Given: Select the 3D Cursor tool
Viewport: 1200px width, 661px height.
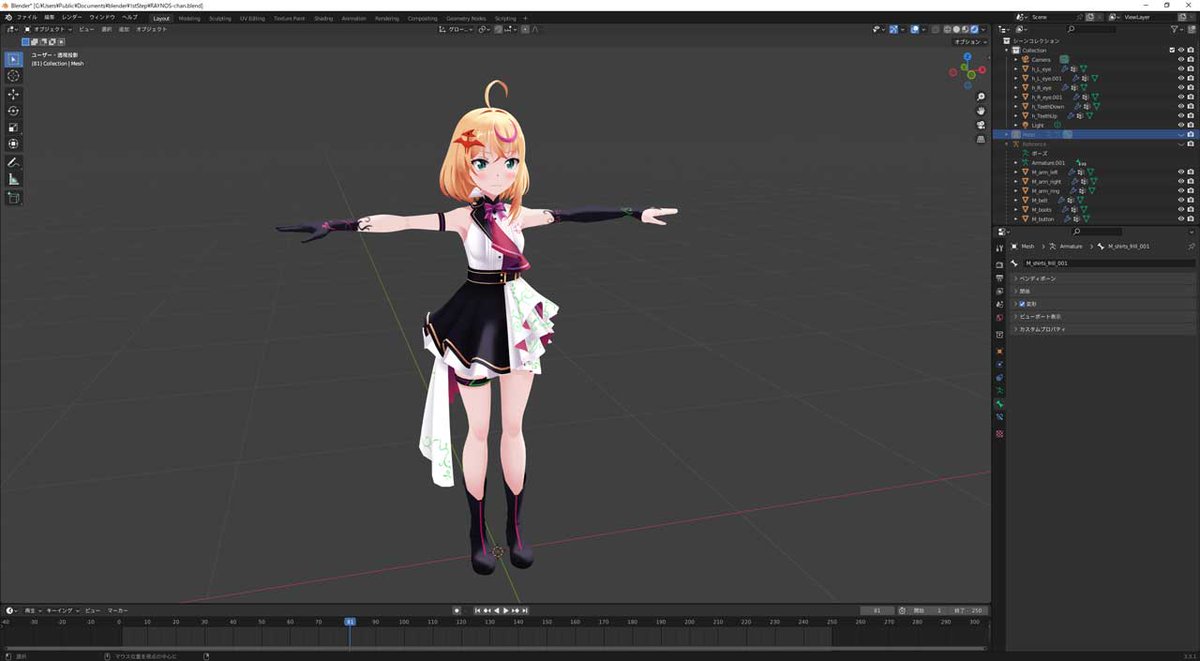Looking at the screenshot, I should tap(13, 76).
